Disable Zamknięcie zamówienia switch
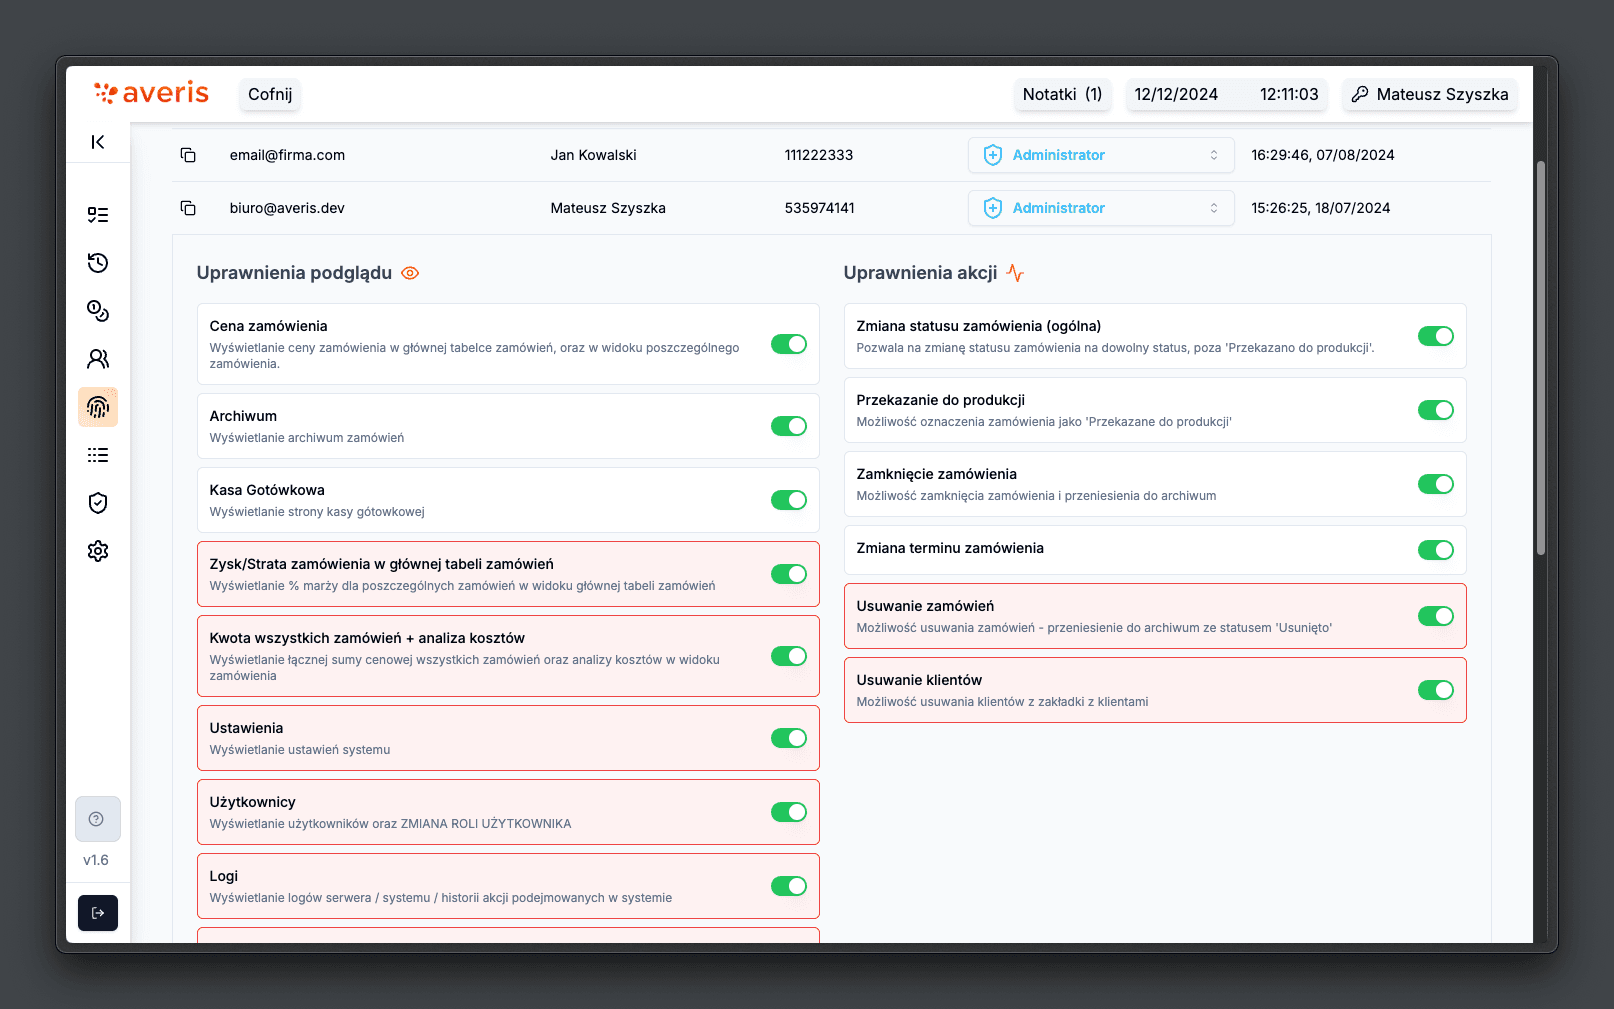 click(1436, 484)
